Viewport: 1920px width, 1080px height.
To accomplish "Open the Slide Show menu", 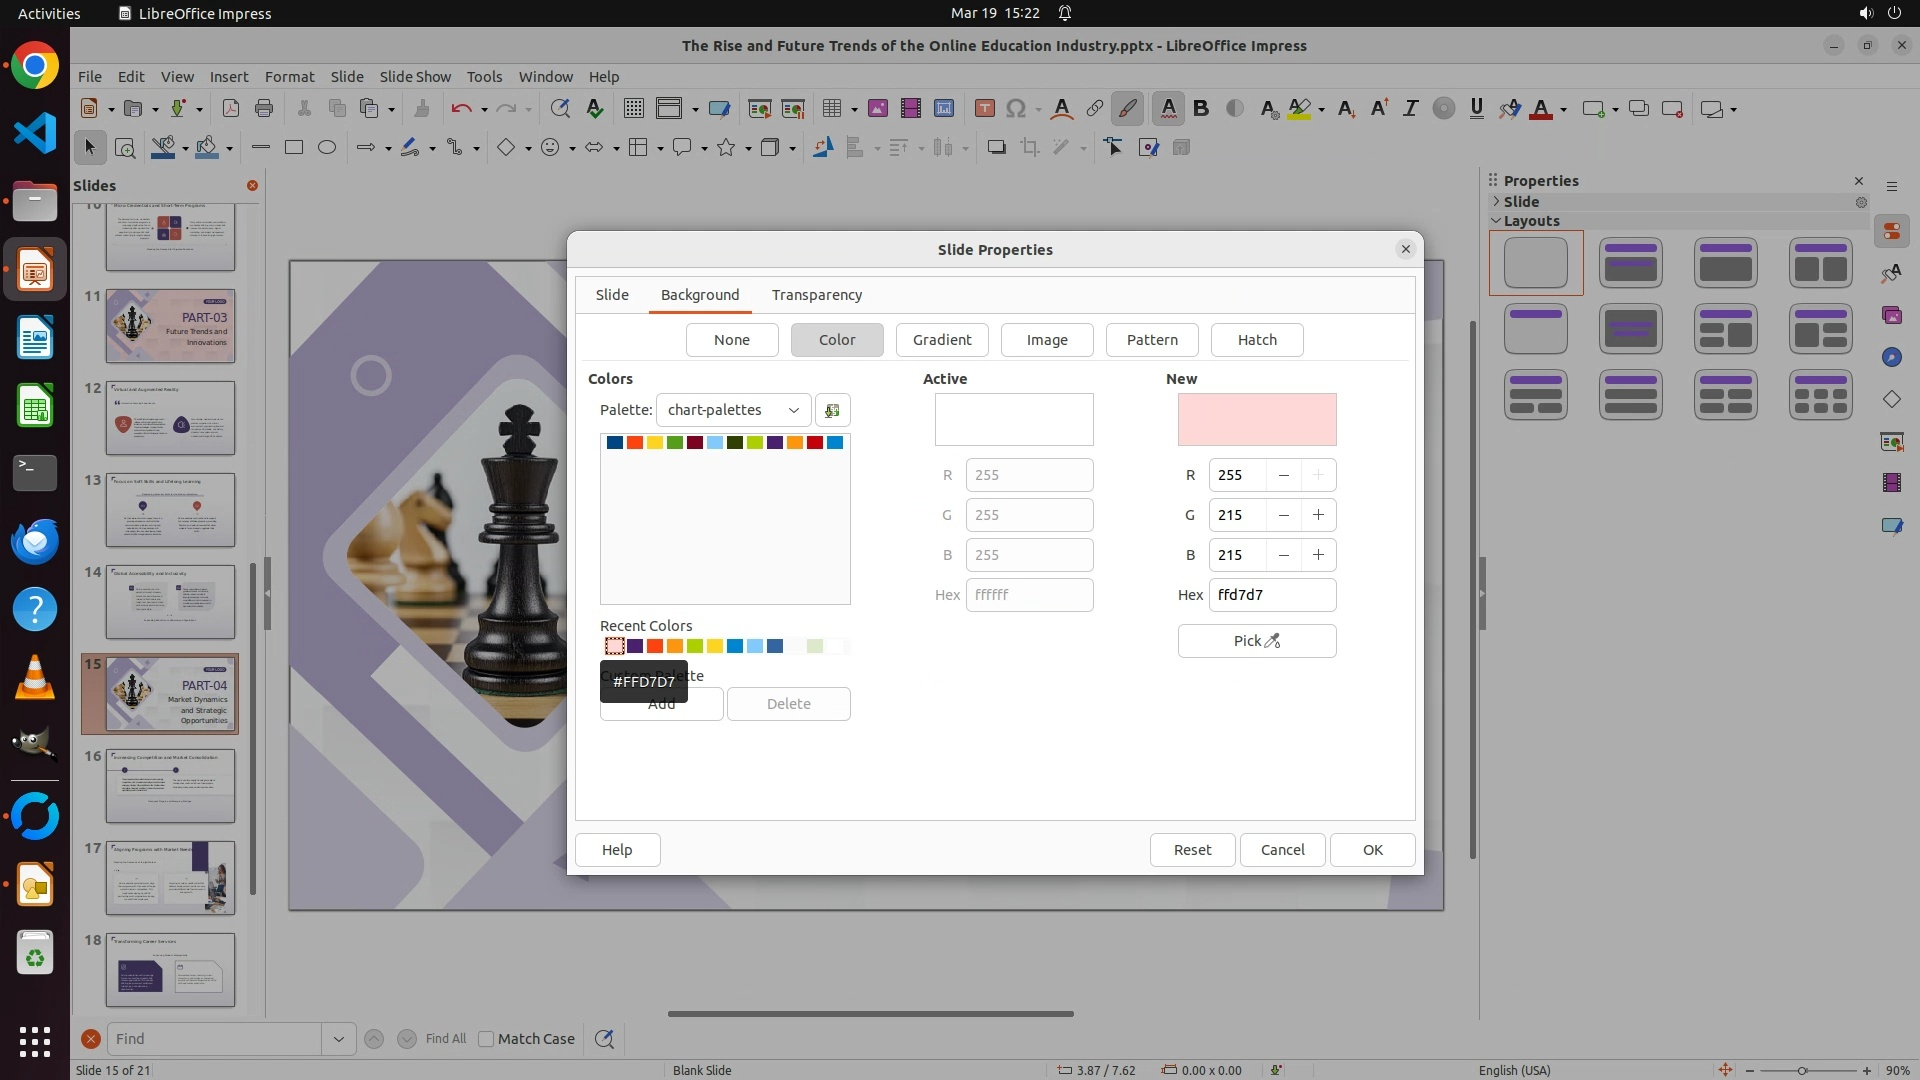I will (x=415, y=77).
